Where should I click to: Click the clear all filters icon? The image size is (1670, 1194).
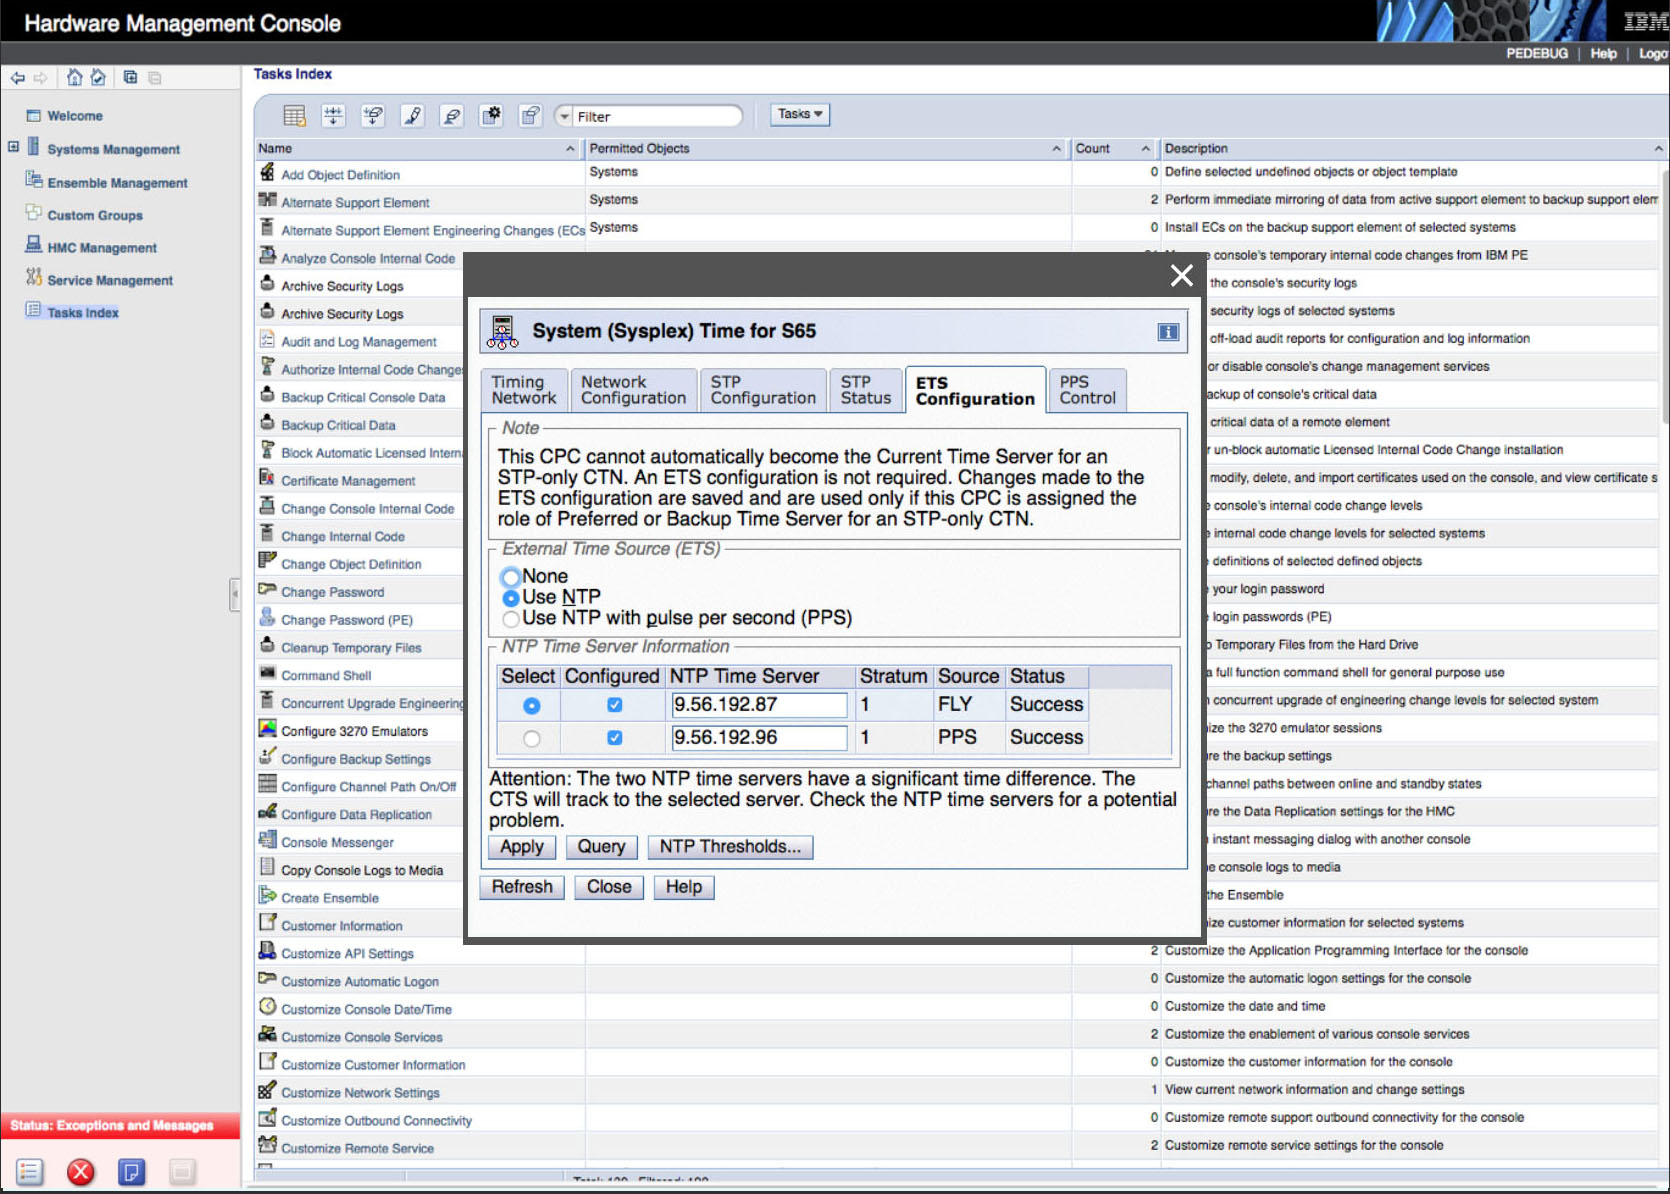tap(373, 116)
